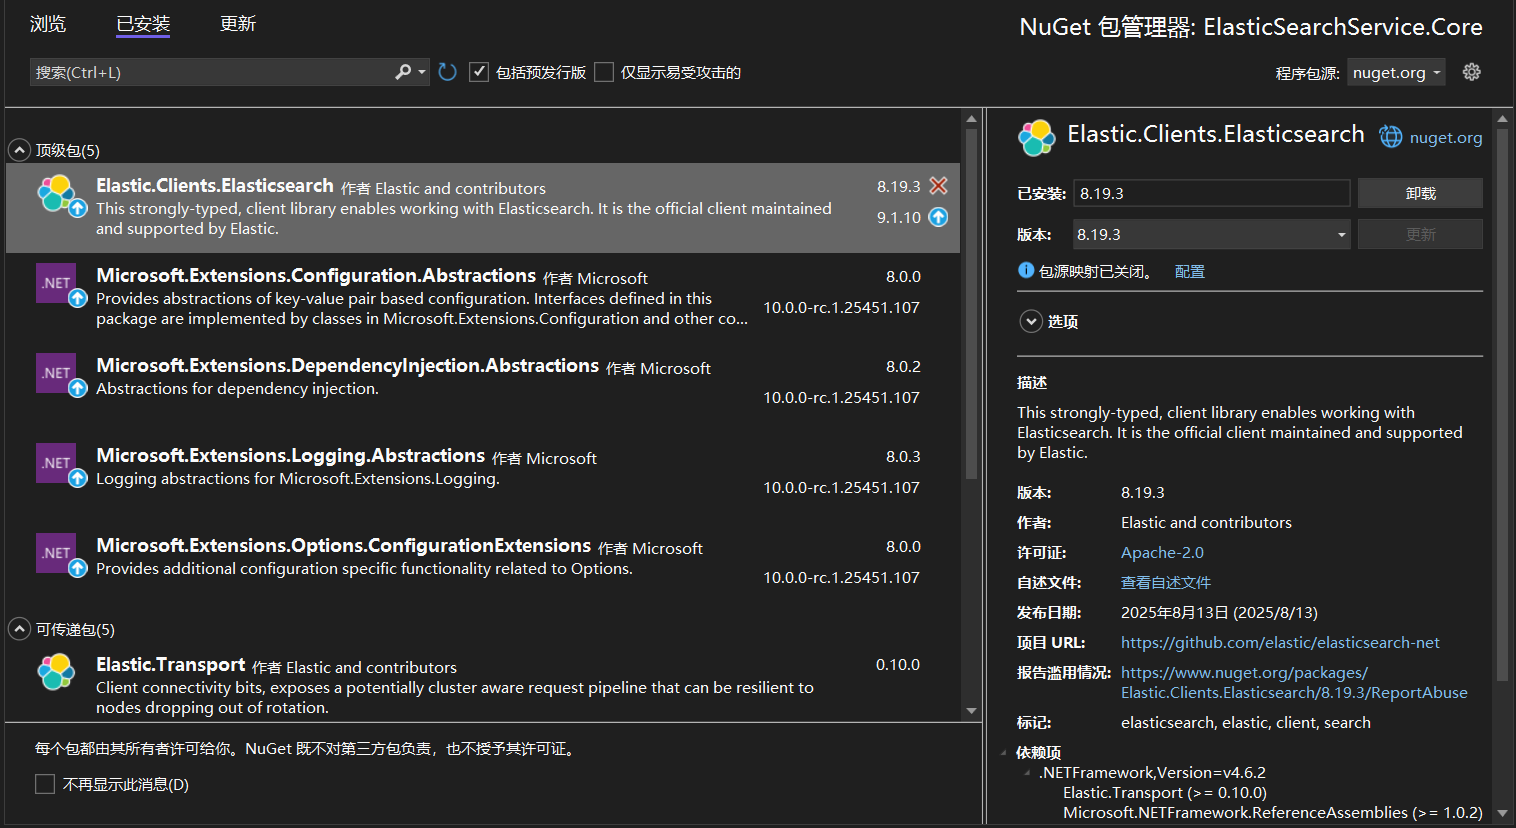Click update badge on Logging.Abstractions icon
The height and width of the screenshot is (828, 1516).
coord(77,478)
